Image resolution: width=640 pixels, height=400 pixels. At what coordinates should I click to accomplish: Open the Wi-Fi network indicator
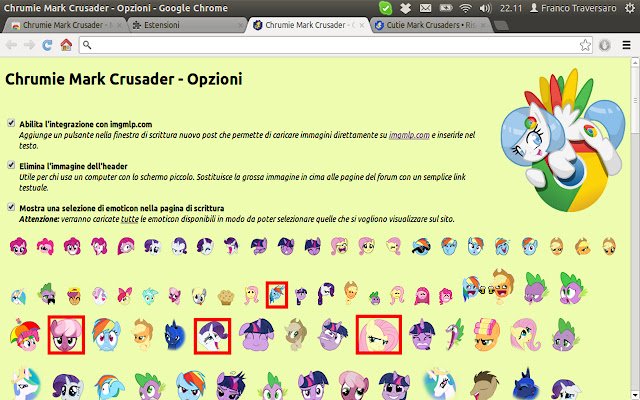465,8
